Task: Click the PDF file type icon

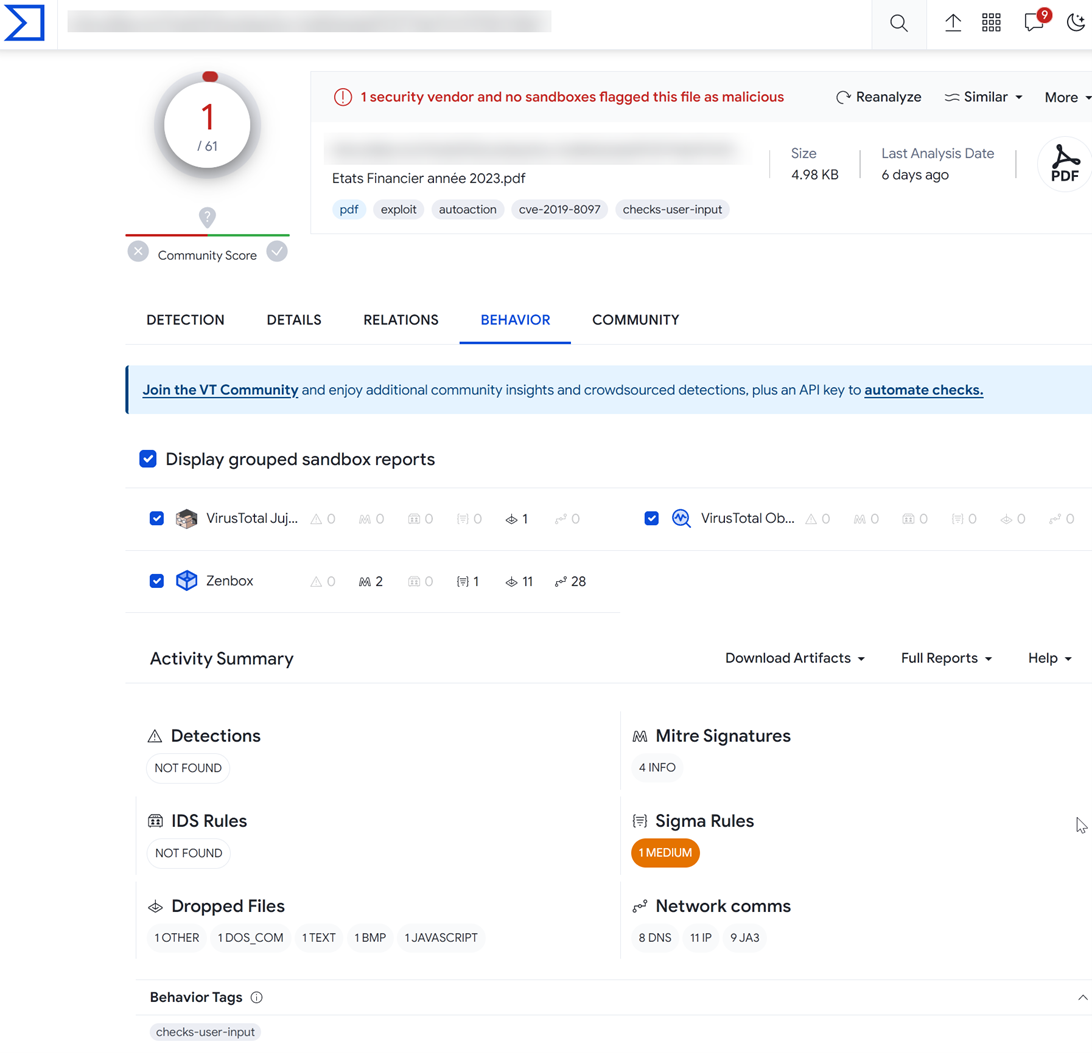Action: [x=1065, y=164]
